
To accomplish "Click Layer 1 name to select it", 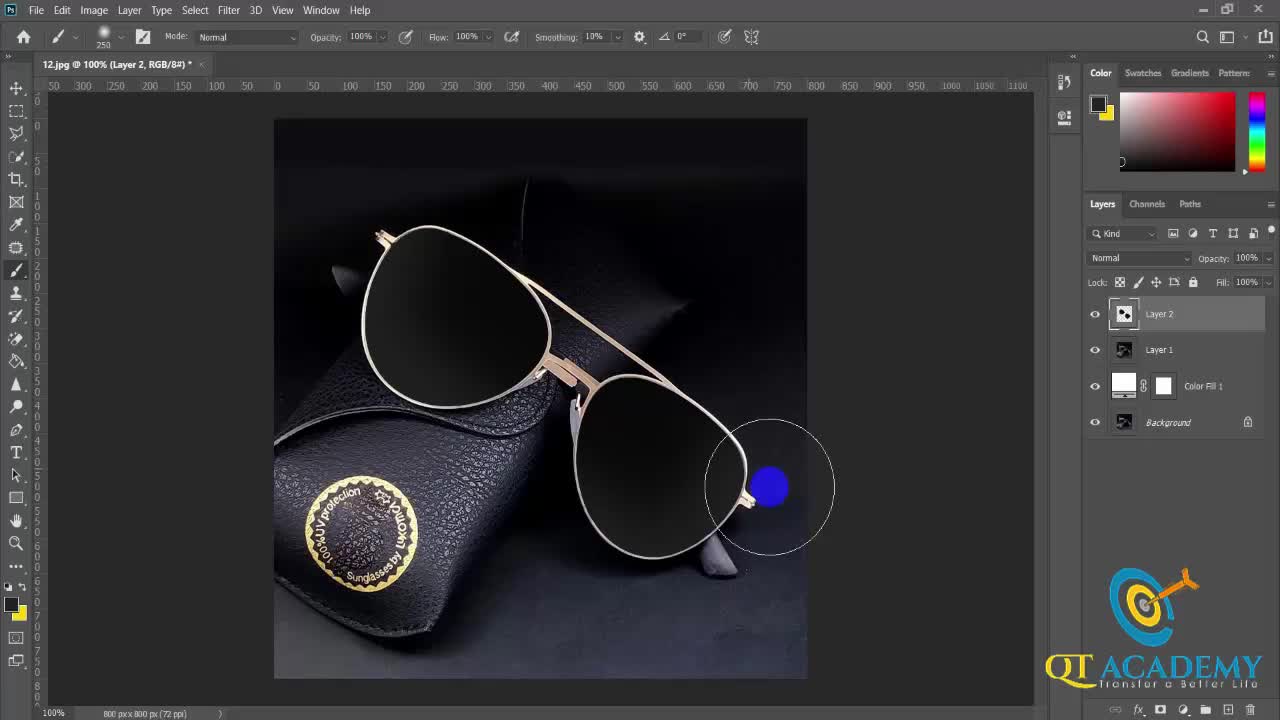I will tap(1159, 350).
